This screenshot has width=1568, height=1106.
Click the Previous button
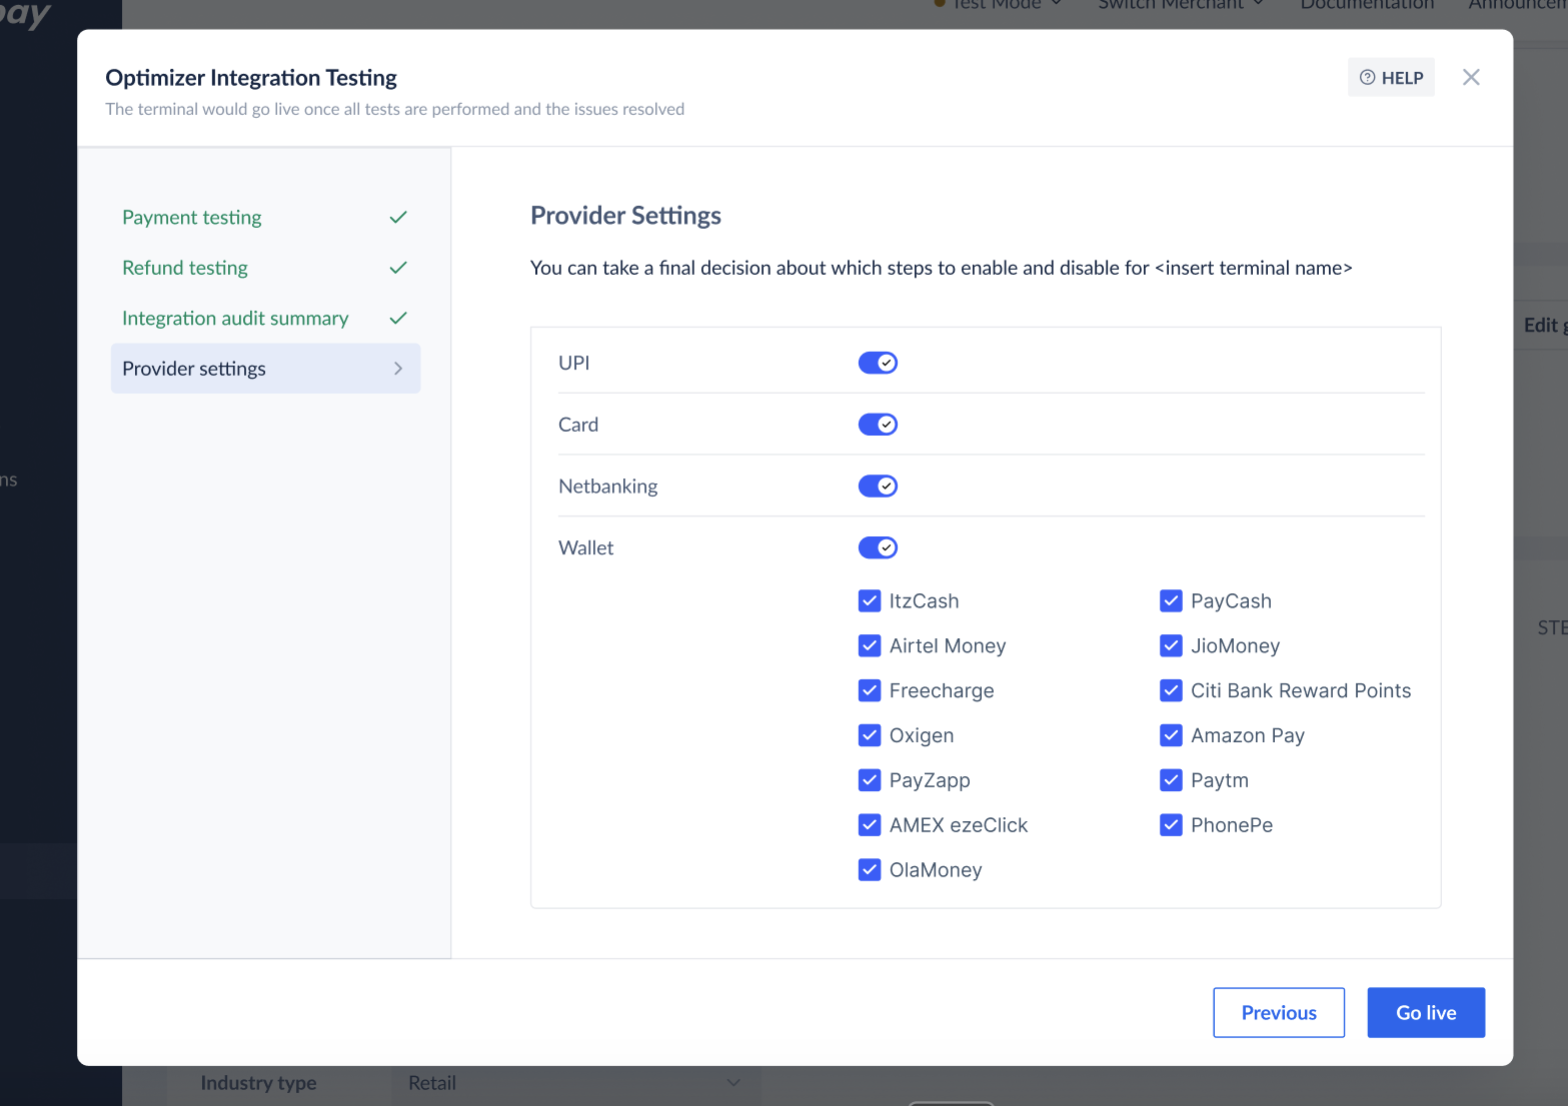pos(1278,1012)
